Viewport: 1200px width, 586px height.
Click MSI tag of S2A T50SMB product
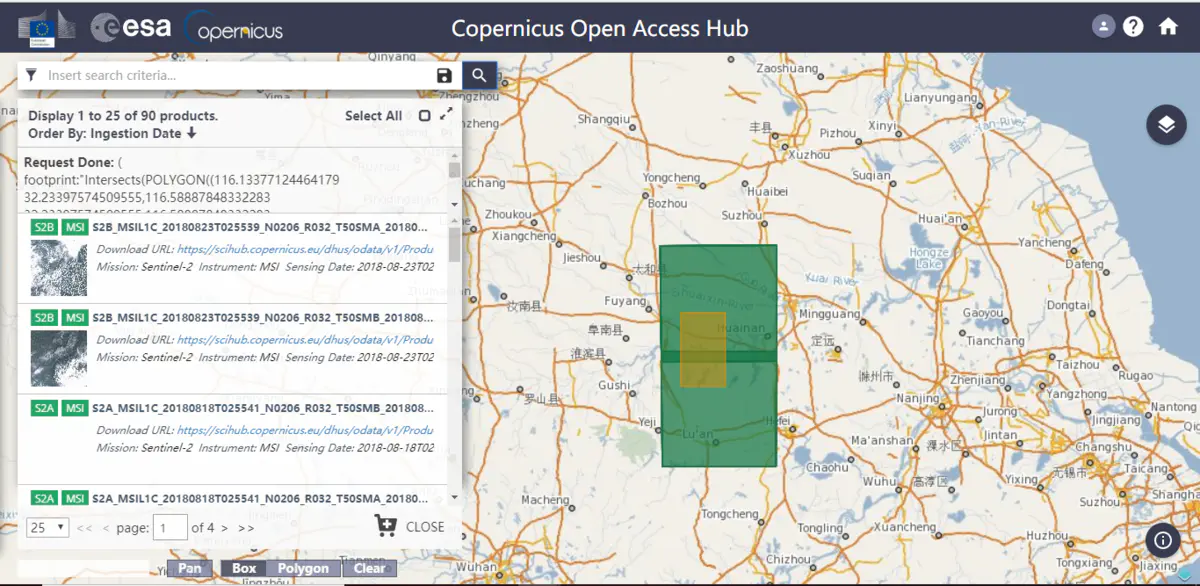[74, 408]
